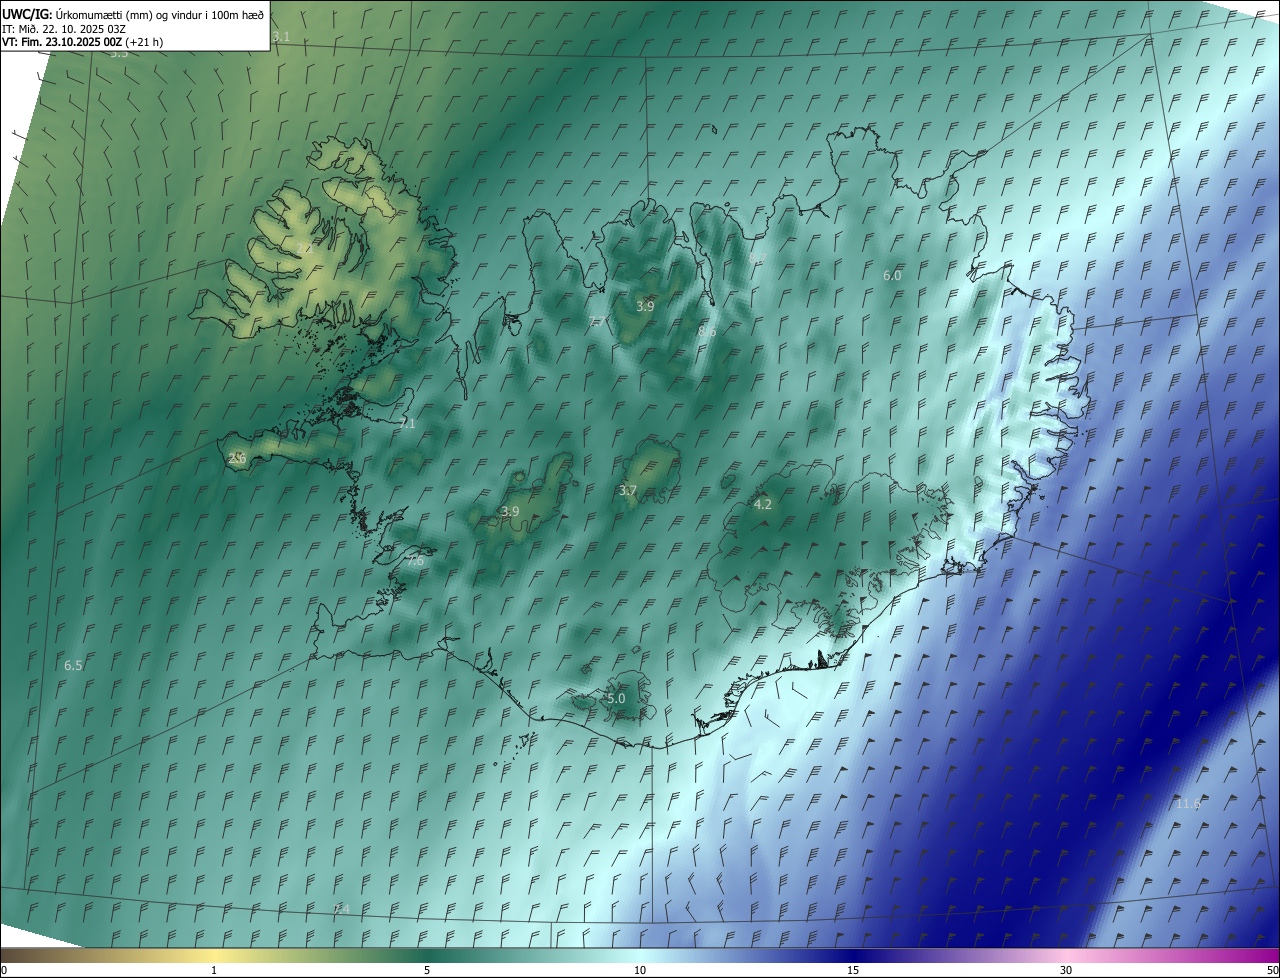The height and width of the screenshot is (978, 1280).
Task: Click the valid time 'VT: Fim. 23.10.2025 00Z'
Action: click(63, 42)
